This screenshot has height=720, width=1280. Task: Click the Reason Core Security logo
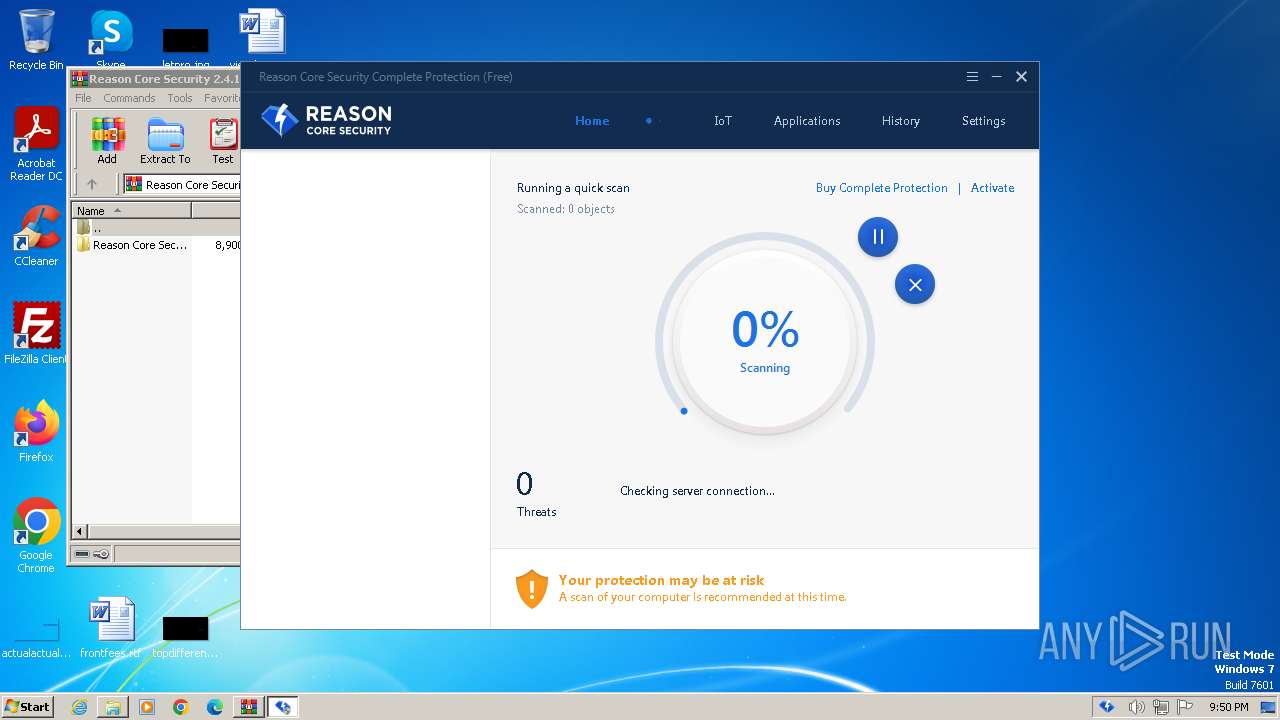[326, 120]
